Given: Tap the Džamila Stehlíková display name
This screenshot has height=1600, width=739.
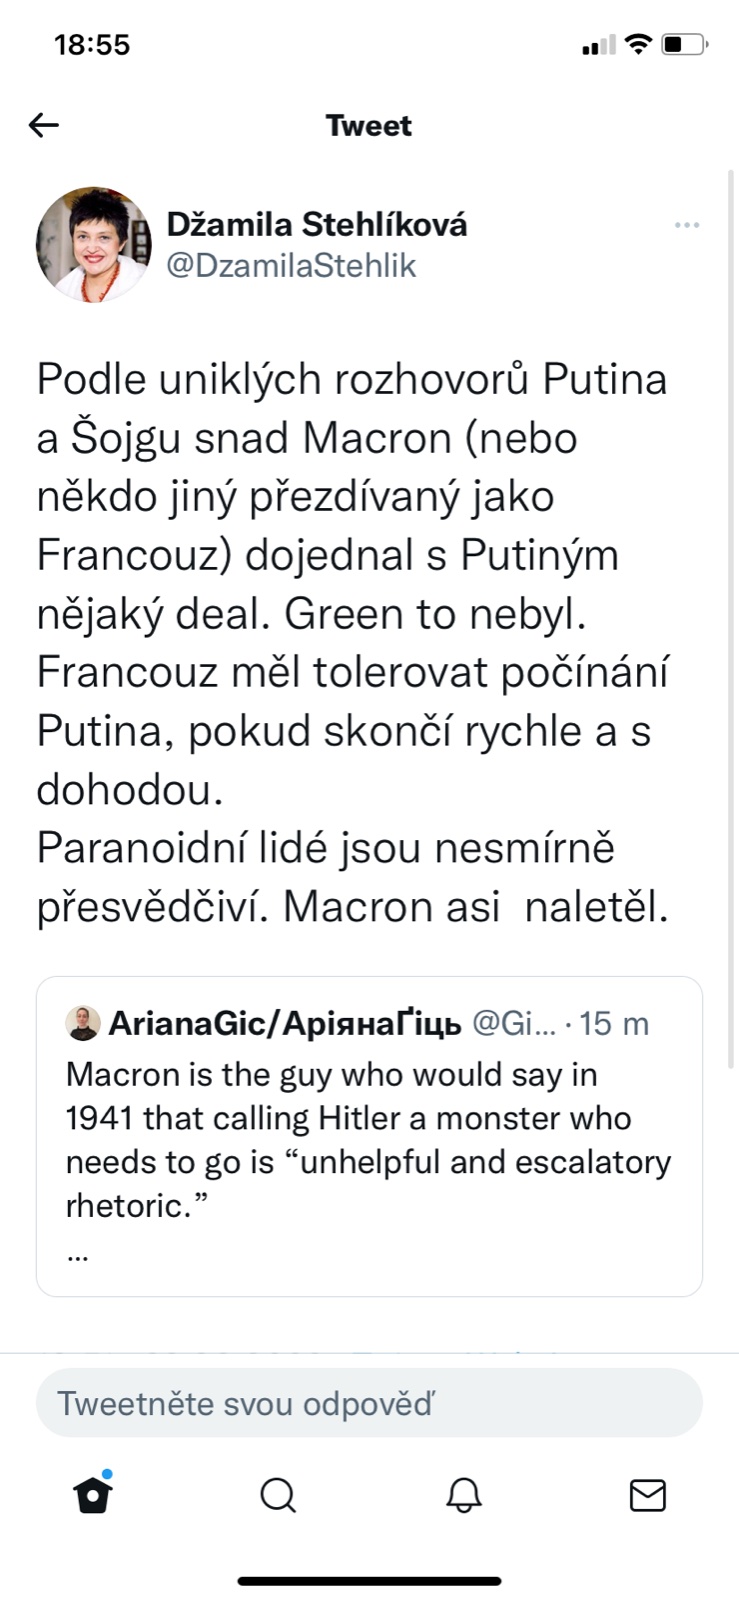Looking at the screenshot, I should click(316, 224).
